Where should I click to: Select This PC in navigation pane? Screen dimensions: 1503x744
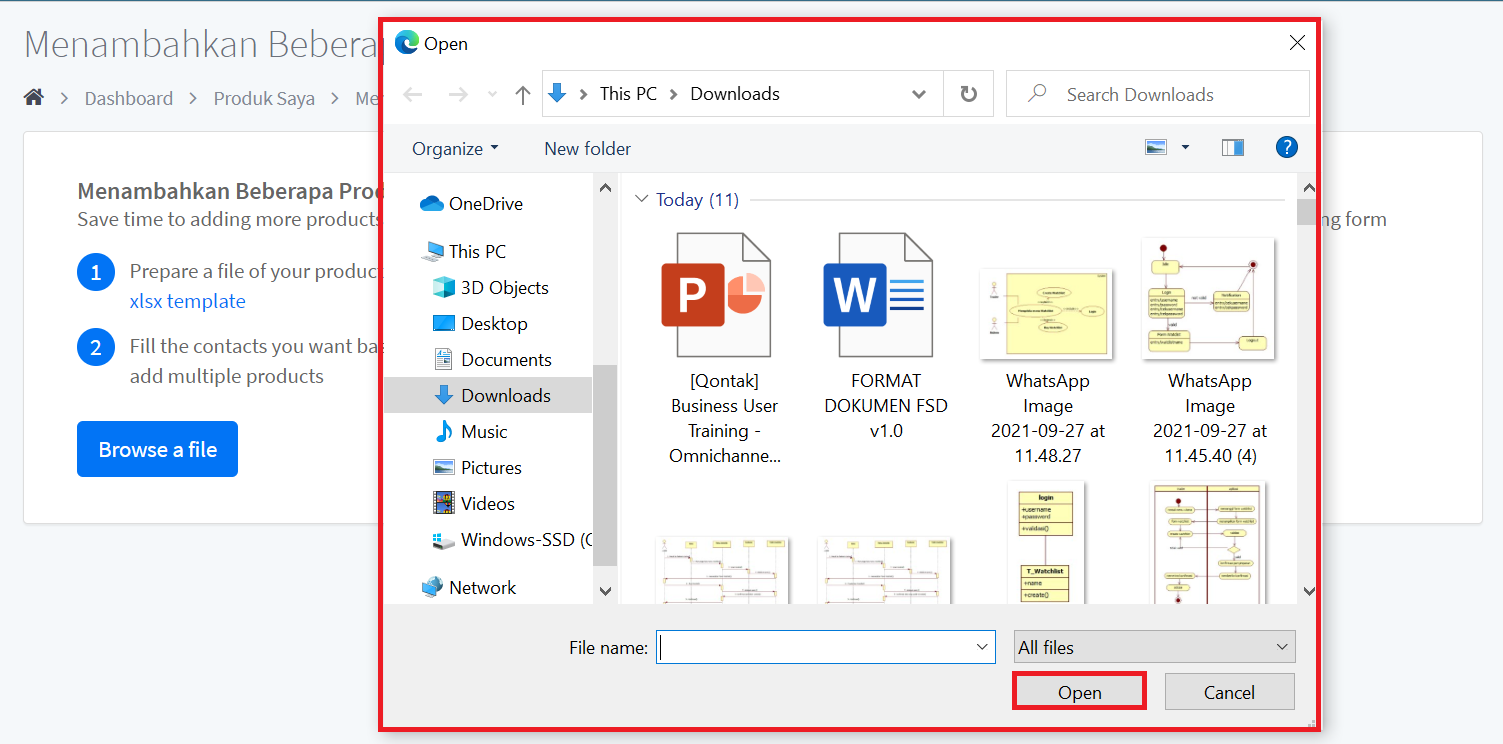pos(464,252)
